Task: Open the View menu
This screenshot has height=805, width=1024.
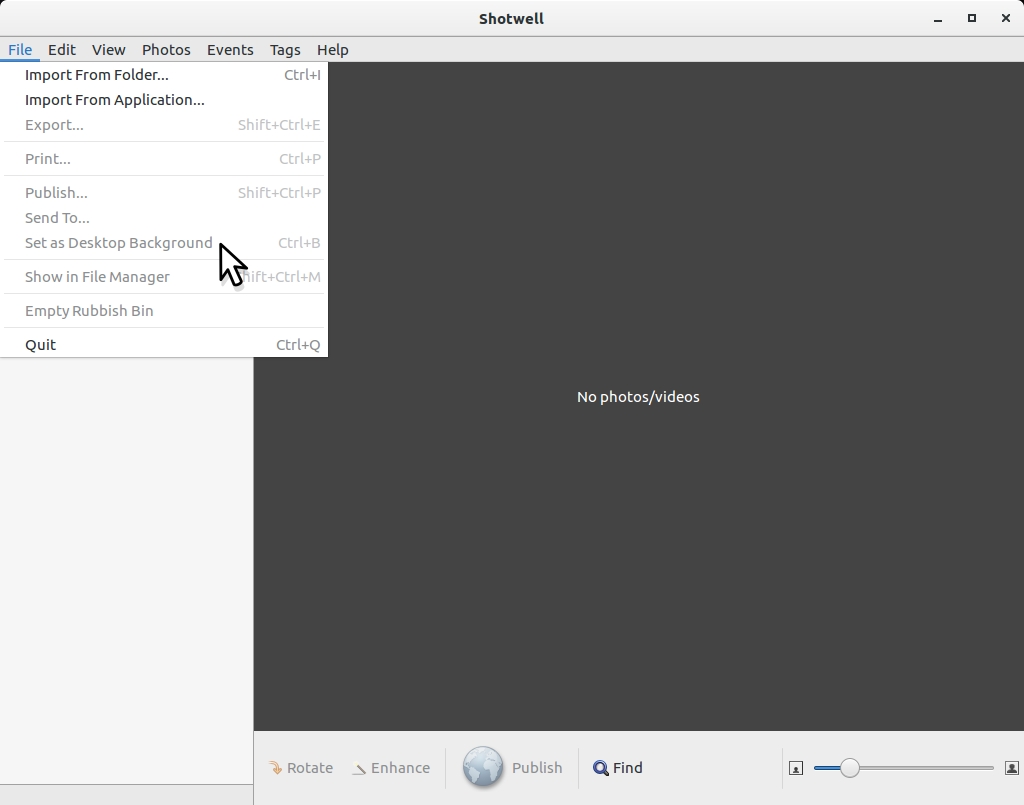Action: (109, 50)
